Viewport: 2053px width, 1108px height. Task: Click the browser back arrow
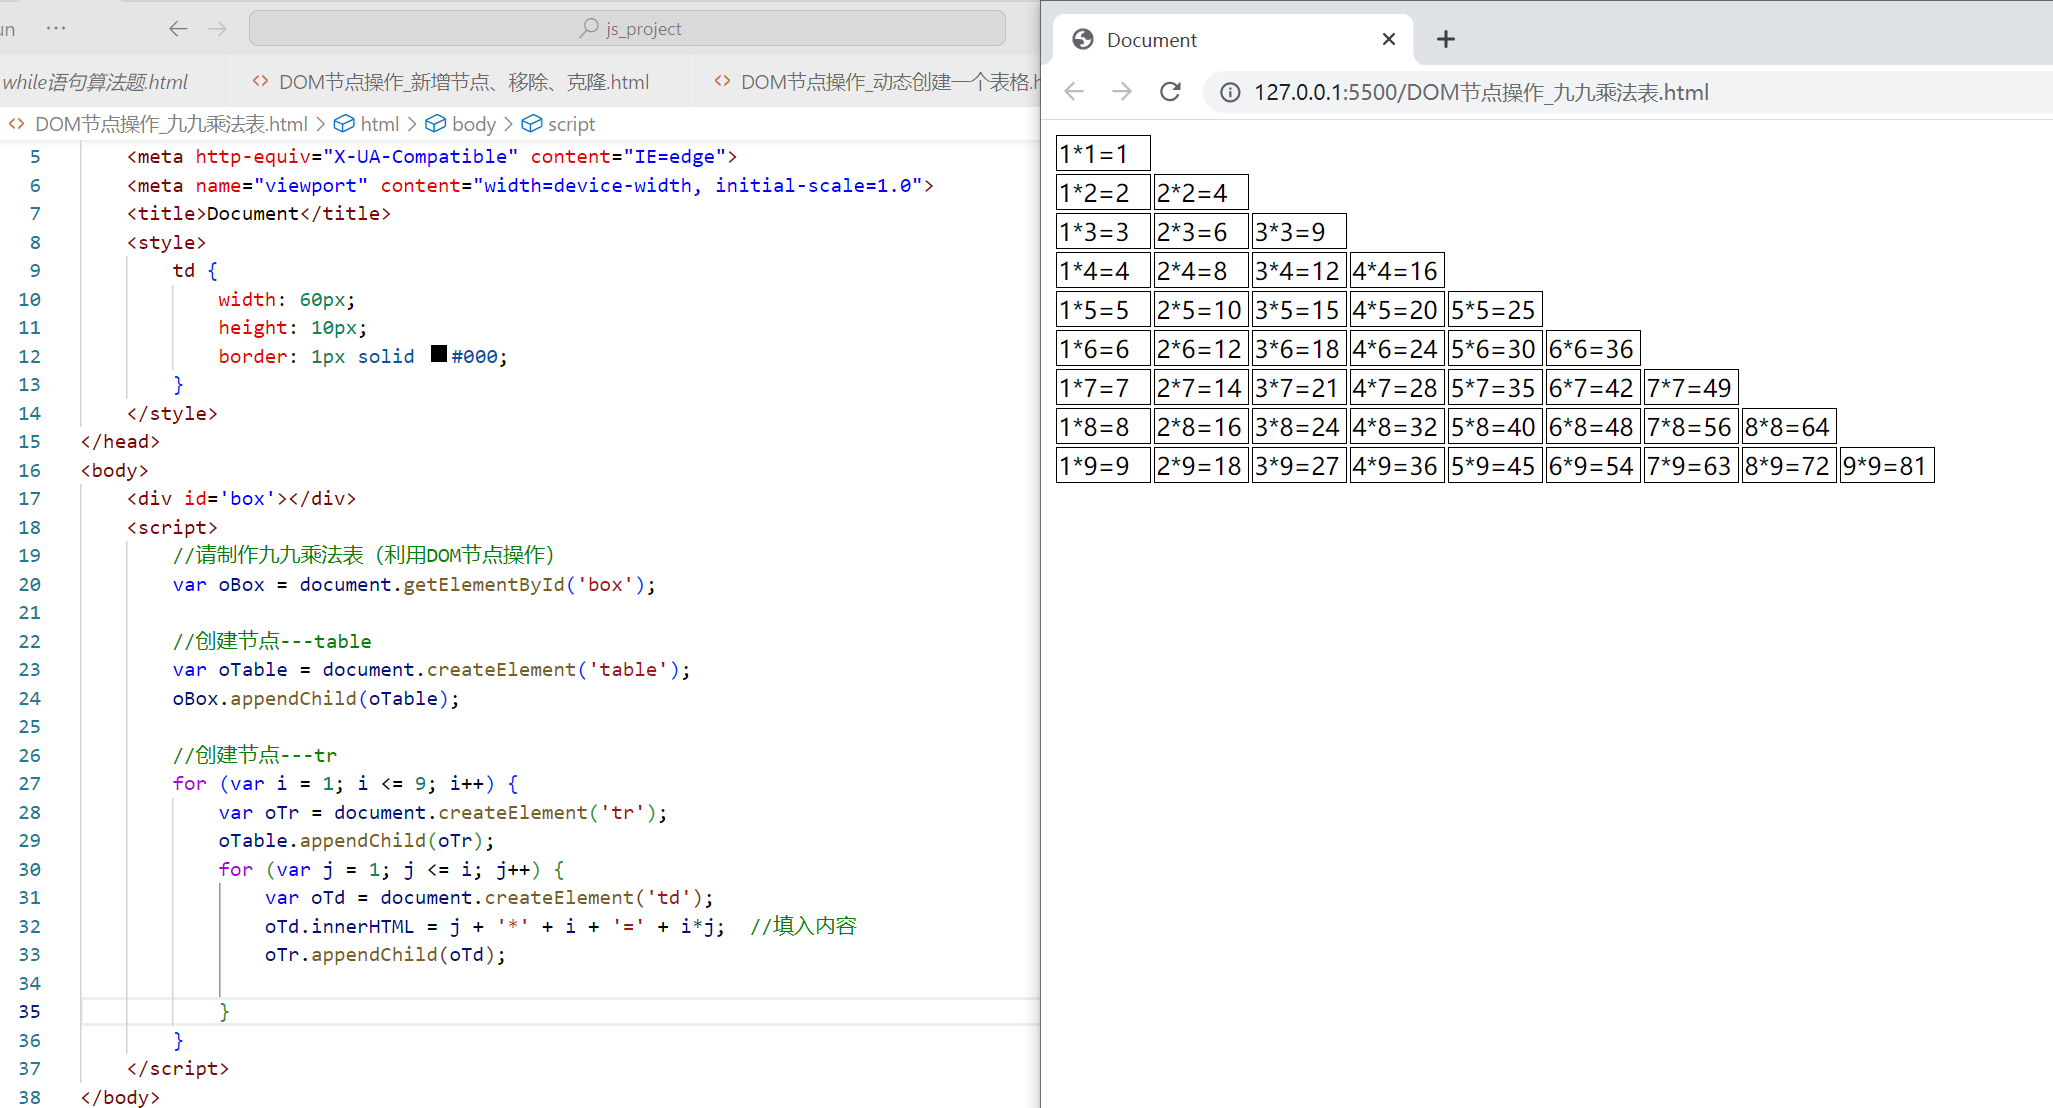pyautogui.click(x=1074, y=92)
